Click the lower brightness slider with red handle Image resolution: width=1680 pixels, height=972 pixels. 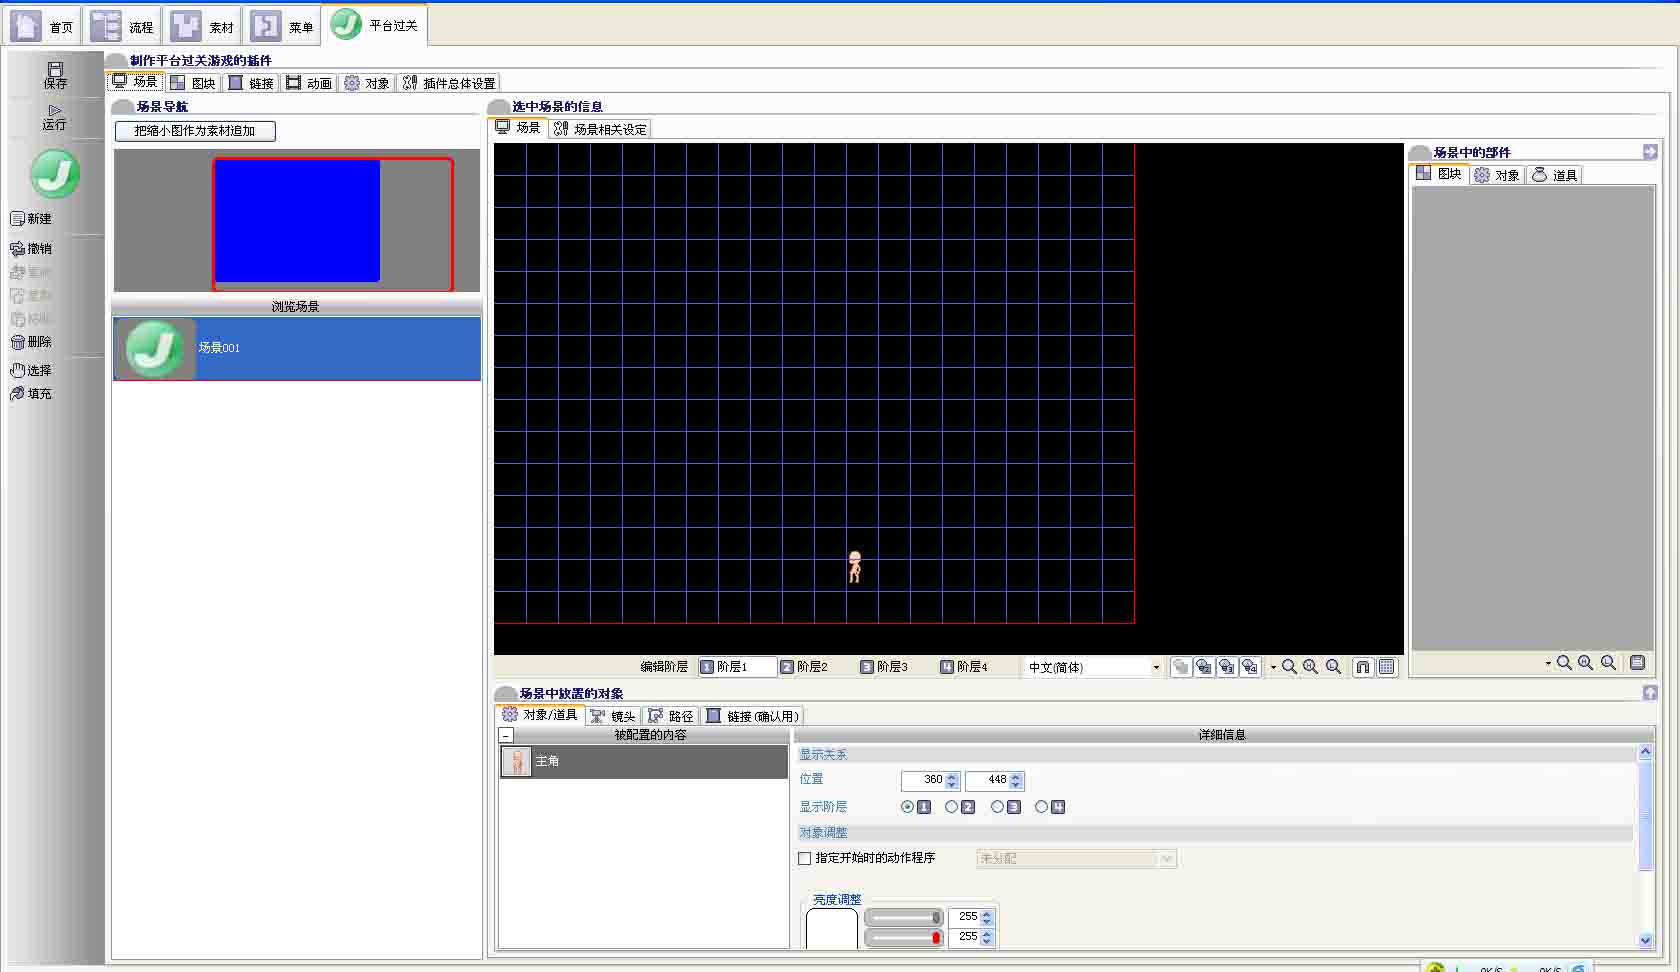(904, 937)
